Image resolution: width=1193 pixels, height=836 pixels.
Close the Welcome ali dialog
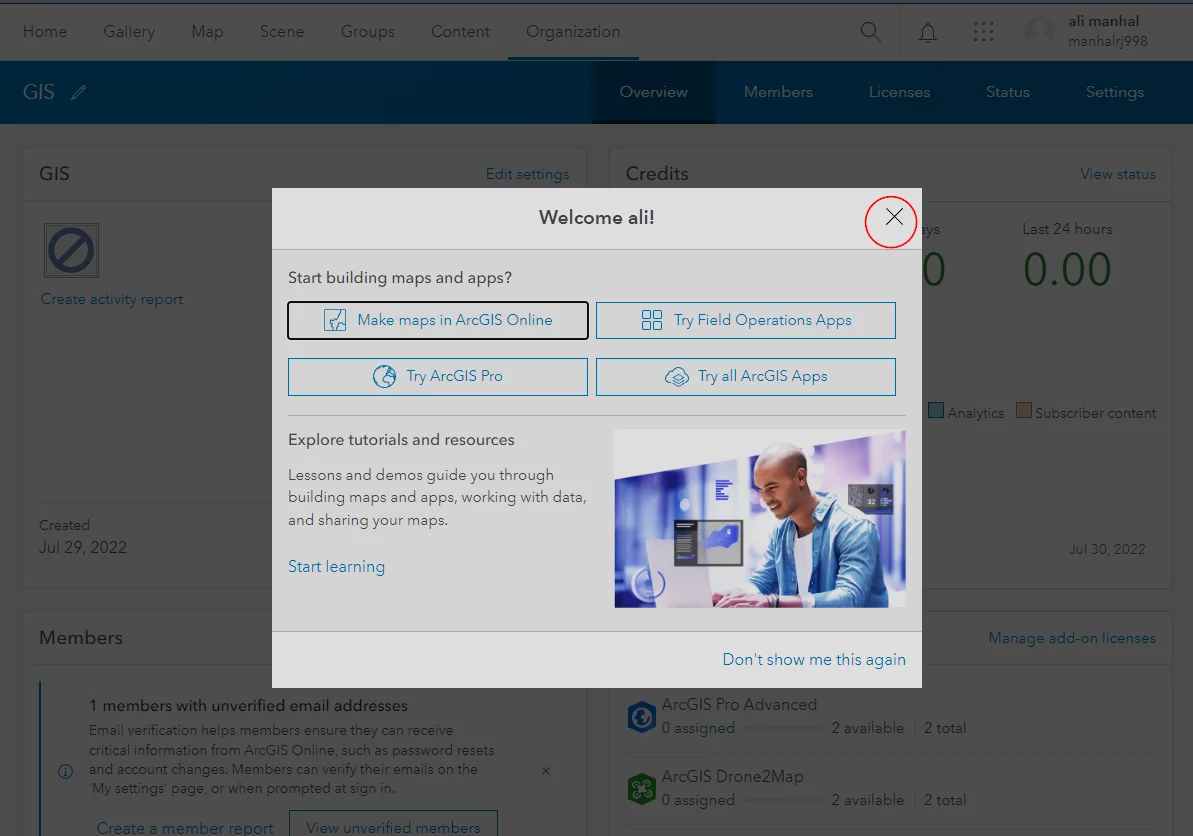[894, 218]
